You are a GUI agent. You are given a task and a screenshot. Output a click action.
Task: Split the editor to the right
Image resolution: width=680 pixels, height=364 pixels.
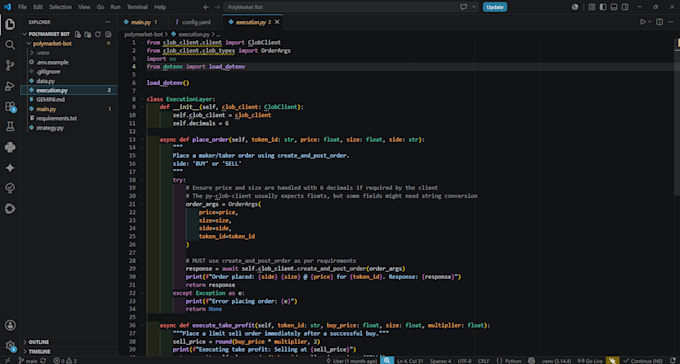pos(659,22)
